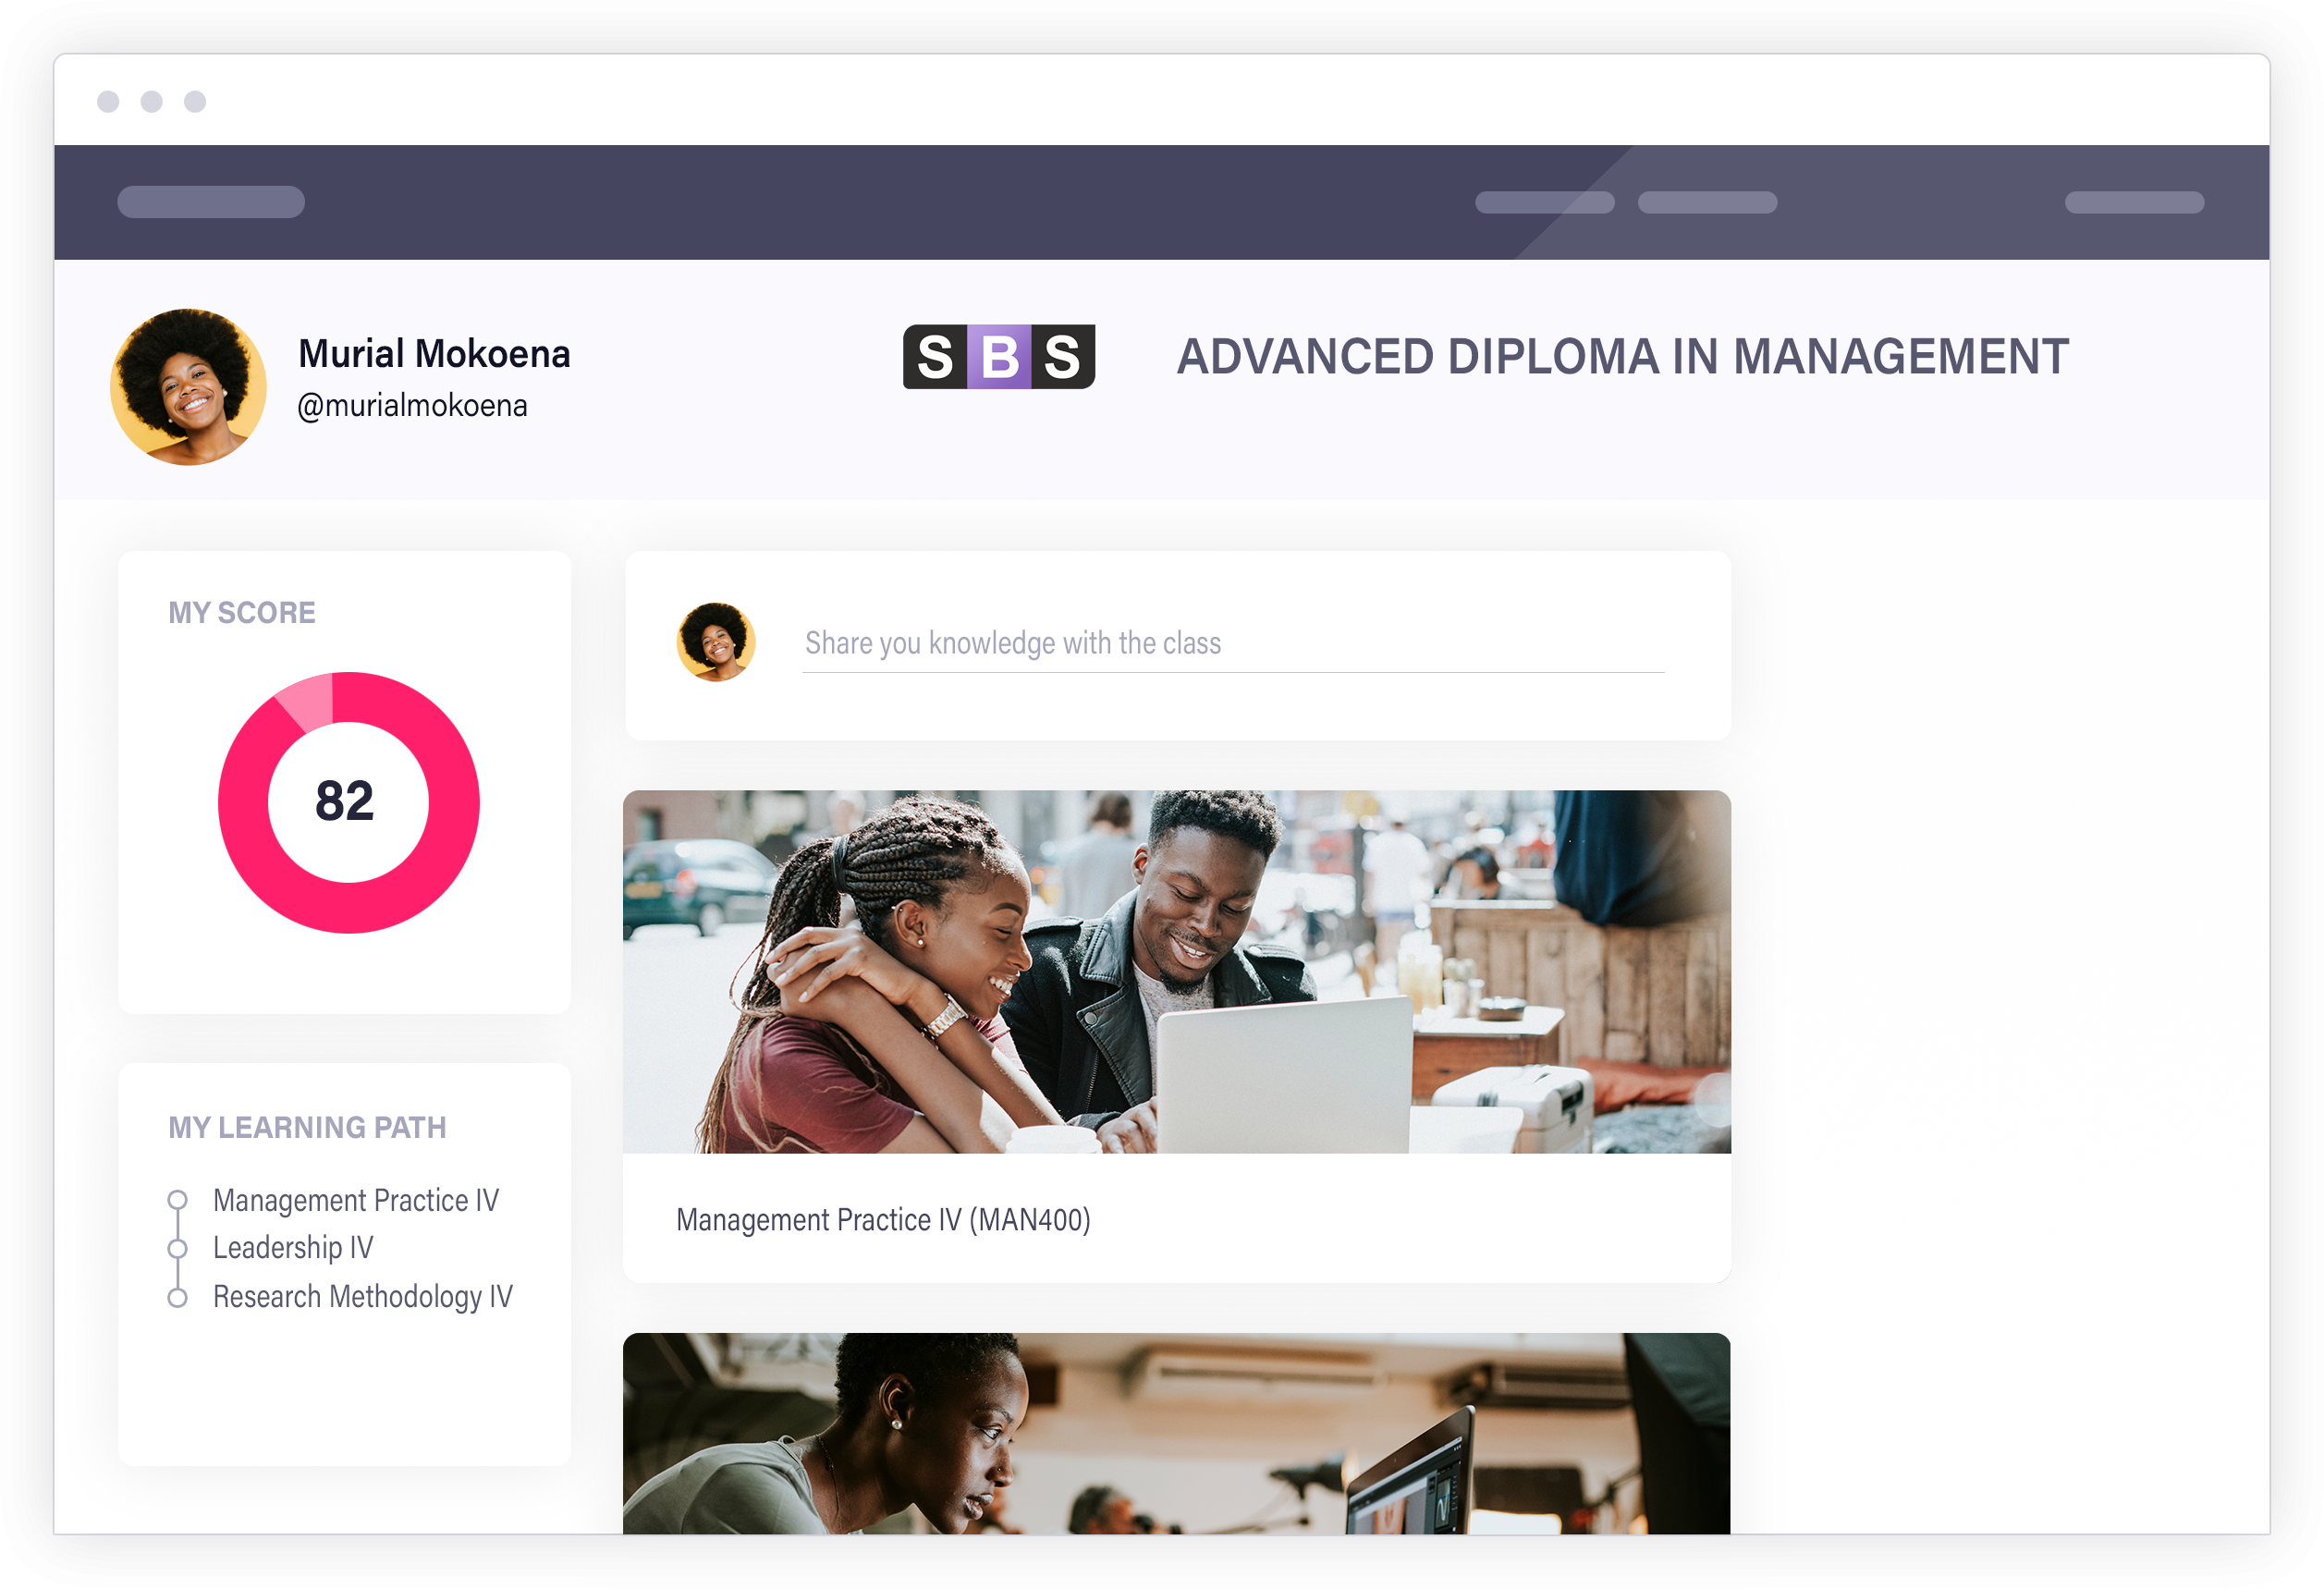Click the second gray window control dot
Viewport: 2324px width, 1589px height.
(x=152, y=101)
